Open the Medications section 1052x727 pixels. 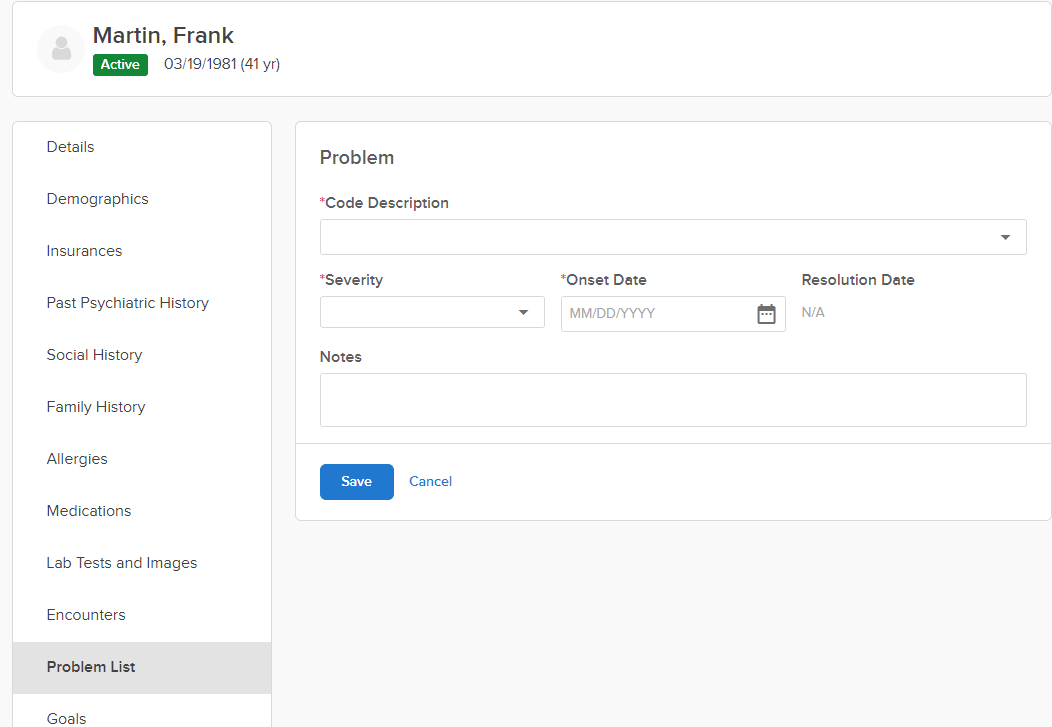(89, 511)
